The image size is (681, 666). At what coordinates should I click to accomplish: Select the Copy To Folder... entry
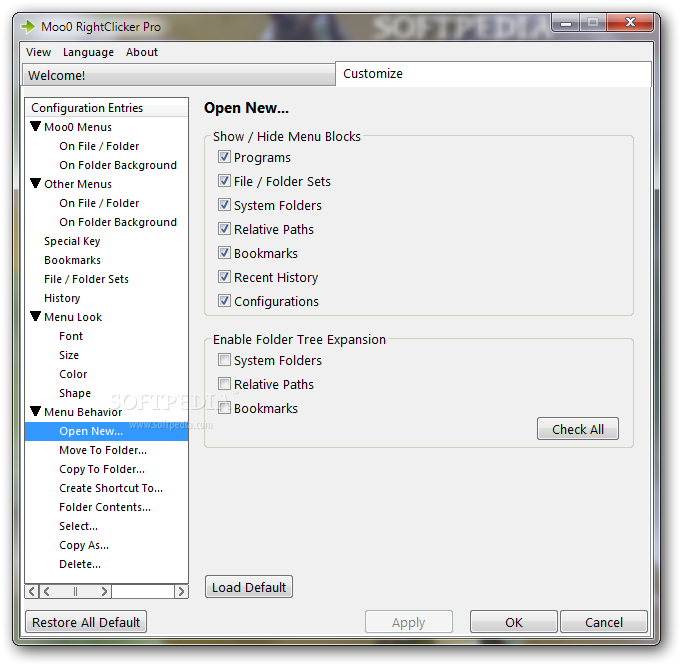(102, 469)
